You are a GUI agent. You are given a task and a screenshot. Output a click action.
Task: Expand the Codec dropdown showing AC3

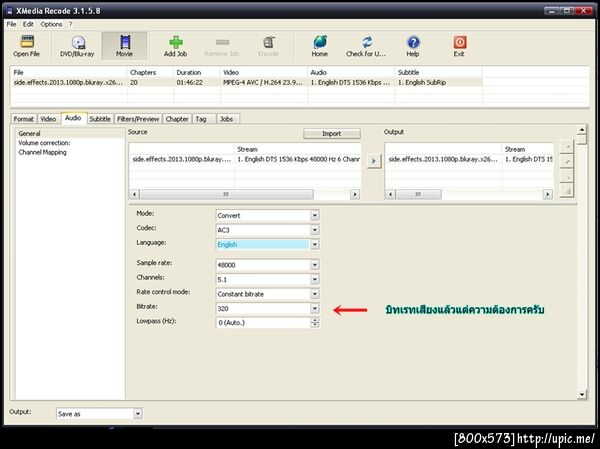315,230
